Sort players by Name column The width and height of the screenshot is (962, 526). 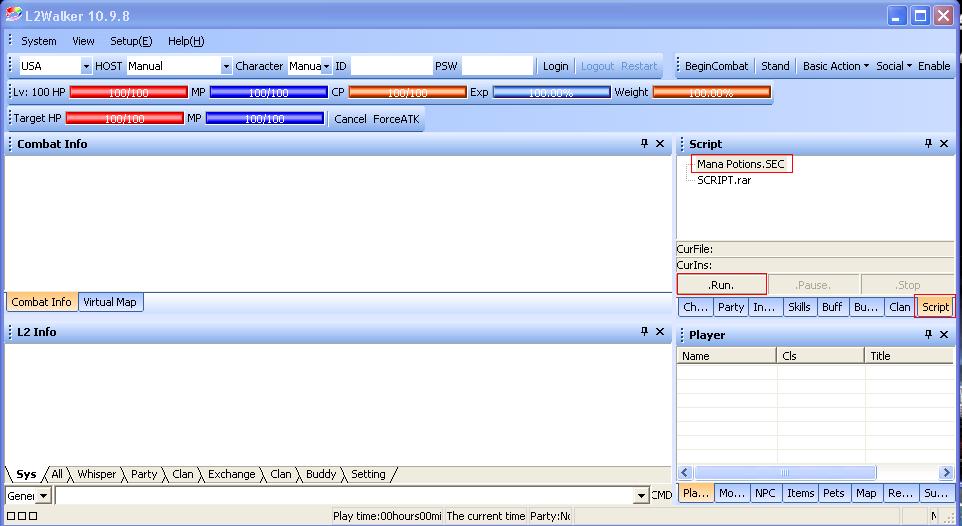(x=726, y=356)
